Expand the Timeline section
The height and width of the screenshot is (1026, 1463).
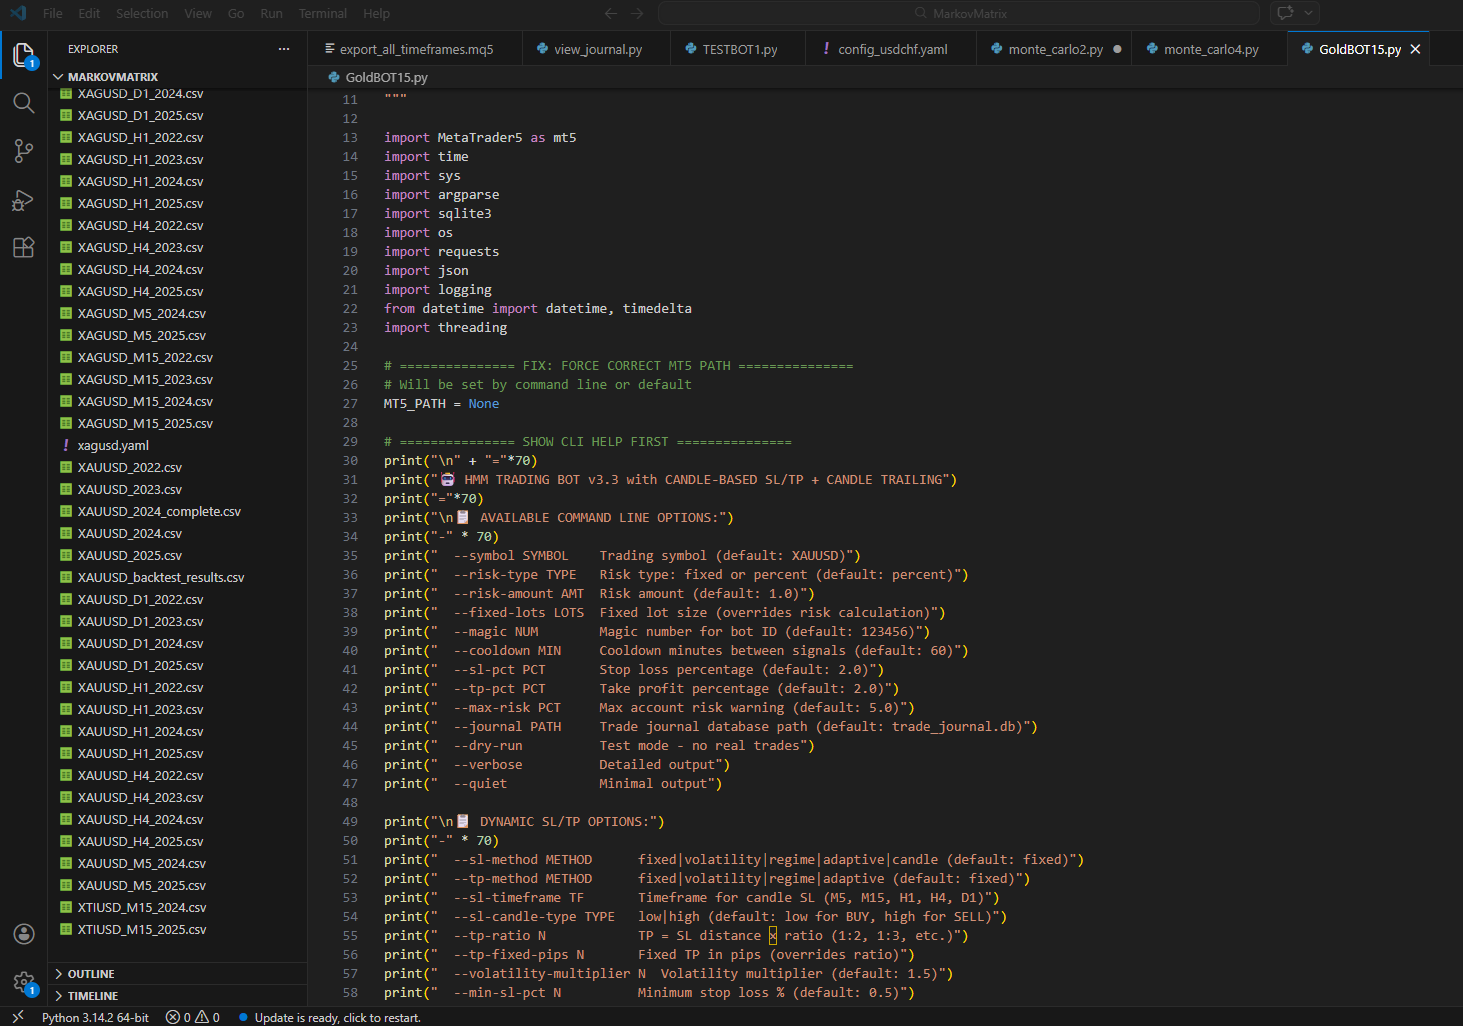coord(93,996)
